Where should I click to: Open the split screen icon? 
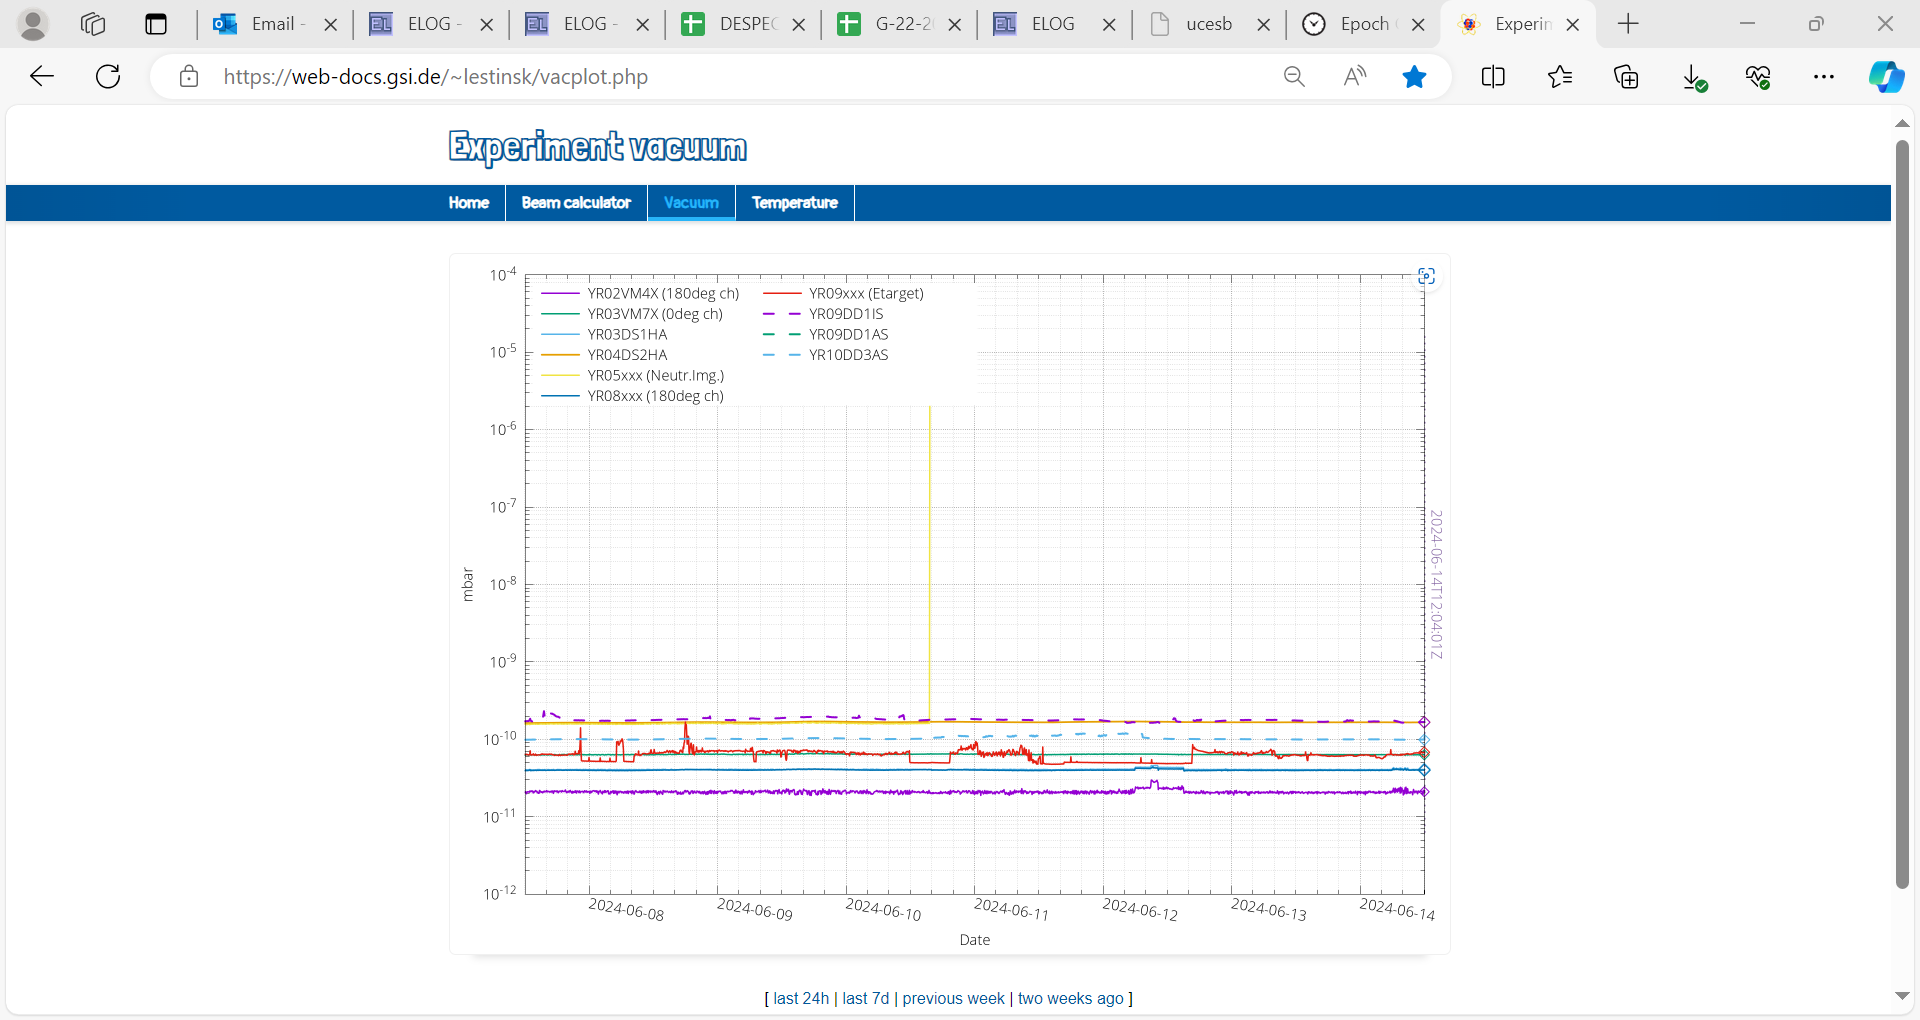click(x=1493, y=77)
